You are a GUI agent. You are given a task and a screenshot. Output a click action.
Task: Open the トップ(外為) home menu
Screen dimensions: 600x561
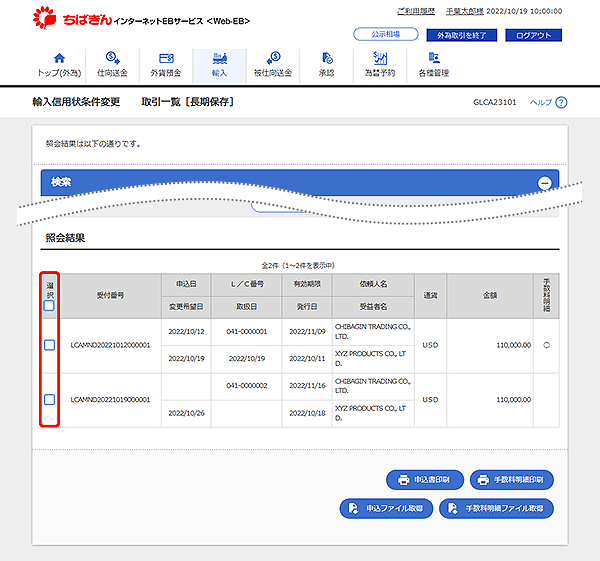click(x=59, y=65)
